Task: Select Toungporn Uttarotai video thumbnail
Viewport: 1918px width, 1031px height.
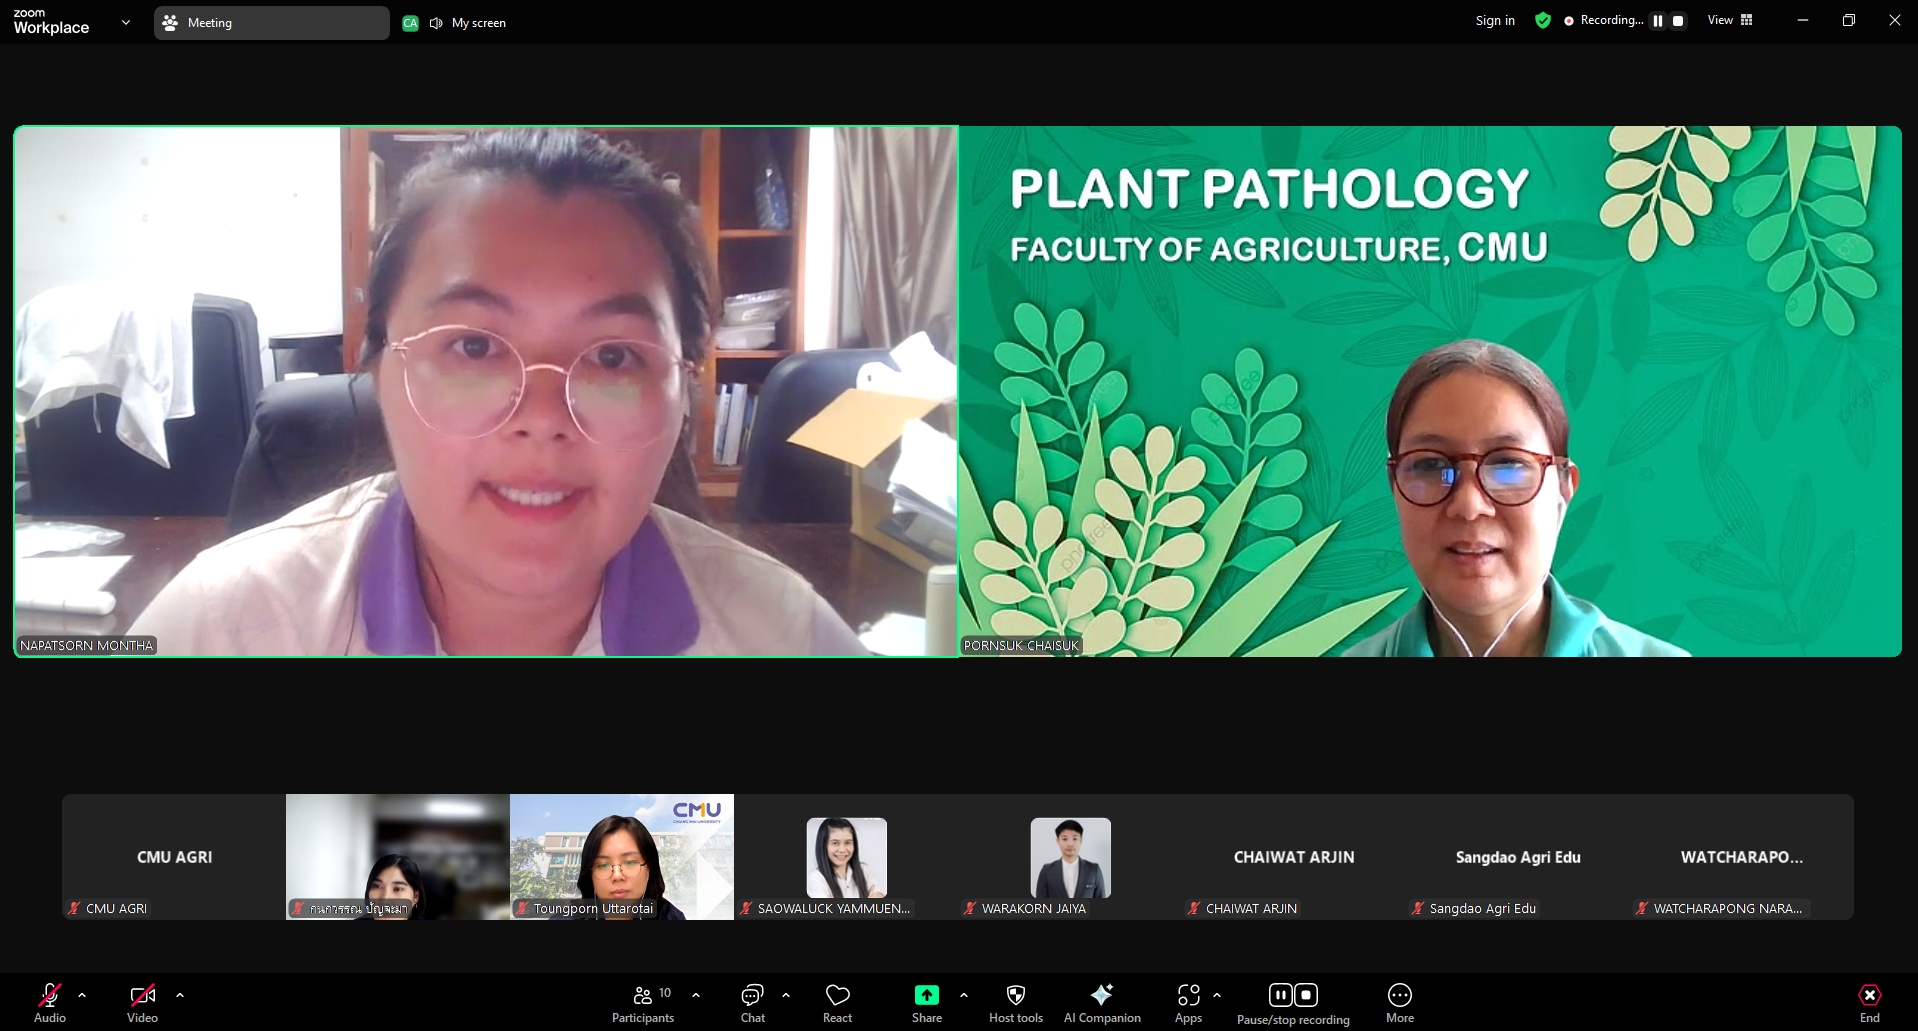Action: pos(622,857)
